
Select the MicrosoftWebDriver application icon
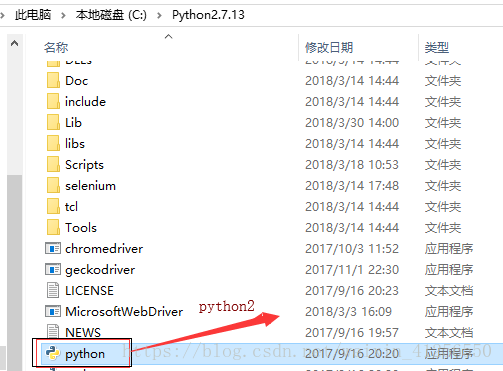pos(53,312)
